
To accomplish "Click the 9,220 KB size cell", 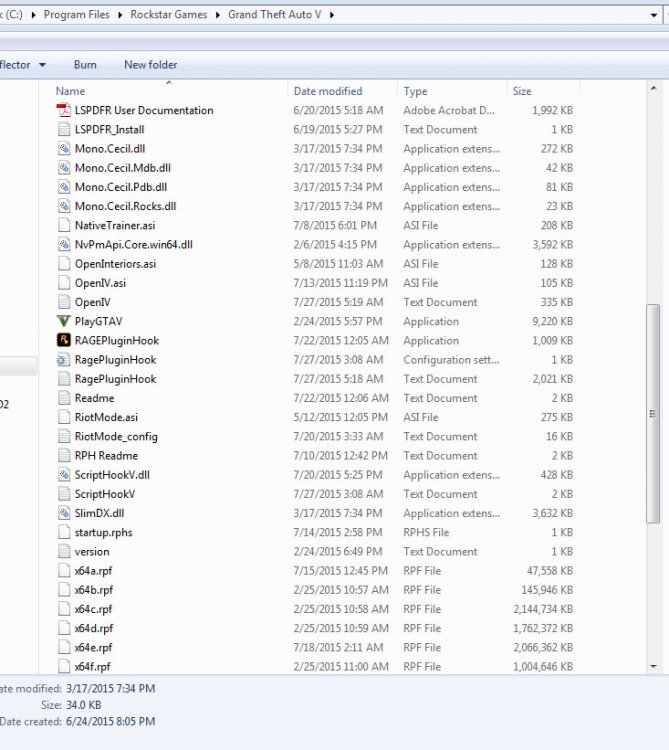I will (552, 321).
